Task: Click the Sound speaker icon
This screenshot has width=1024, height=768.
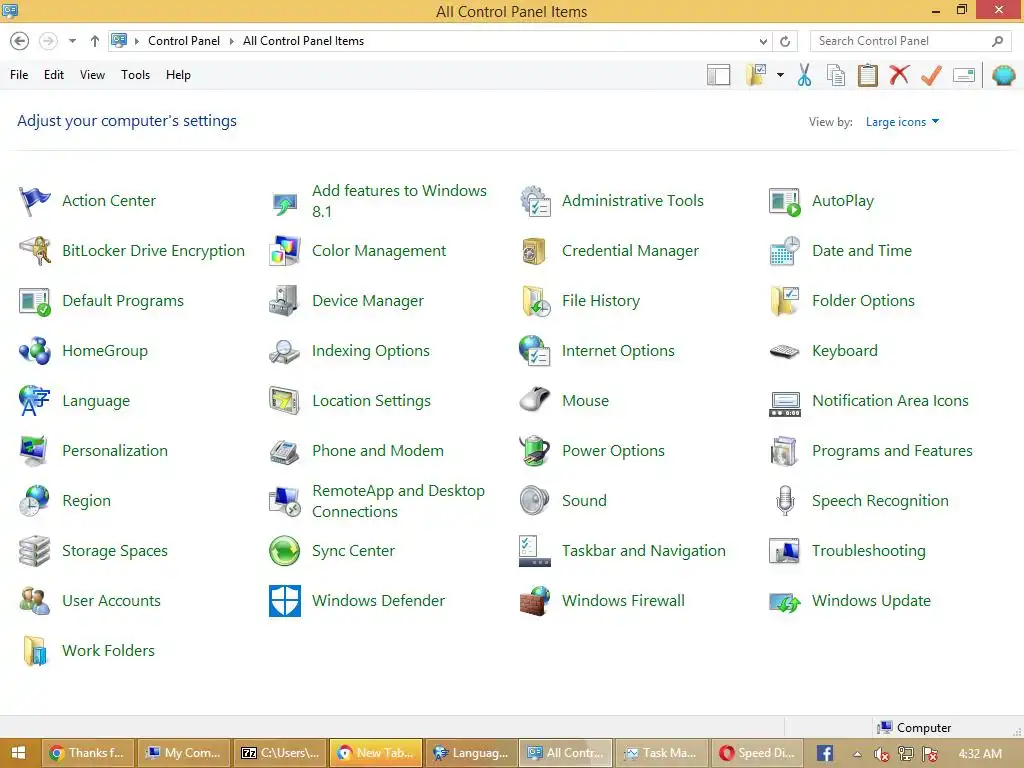Action: [x=535, y=501]
